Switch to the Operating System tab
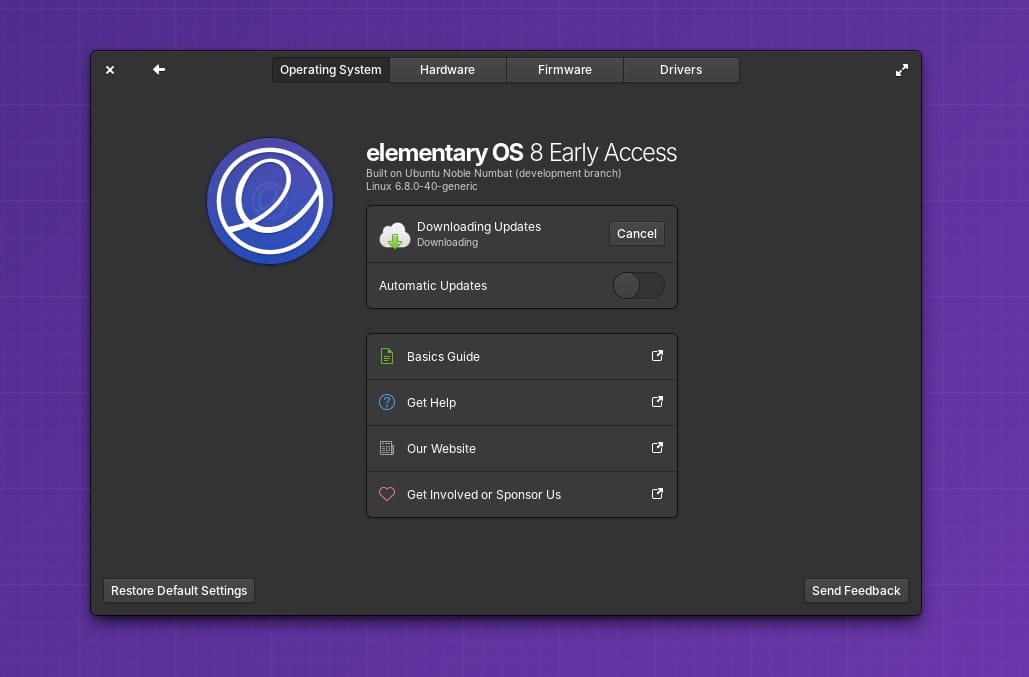This screenshot has width=1029, height=677. 330,69
